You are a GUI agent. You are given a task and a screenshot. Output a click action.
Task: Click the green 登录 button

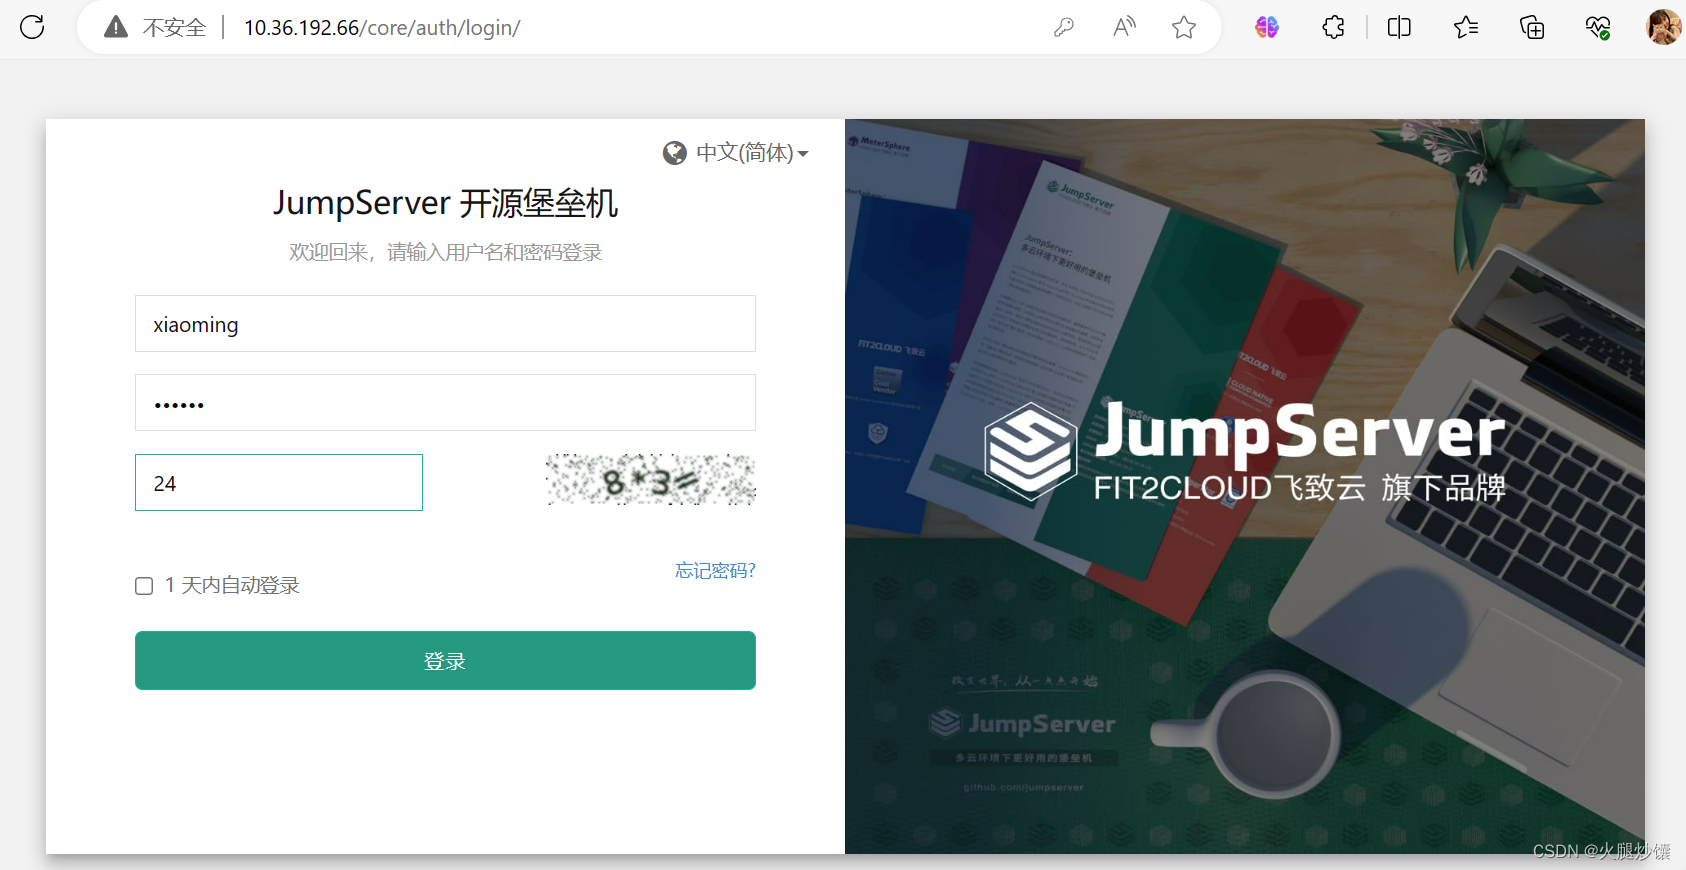pyautogui.click(x=445, y=660)
